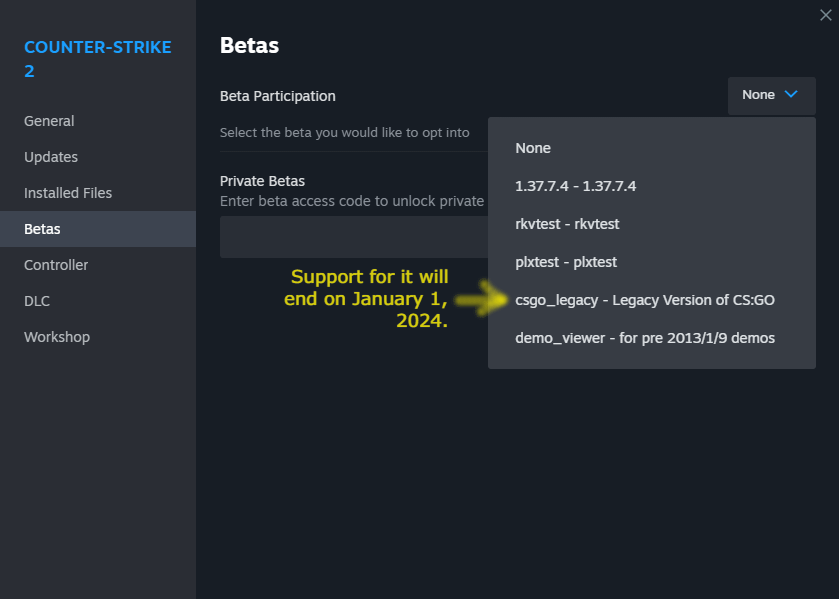Viewport: 839px width, 599px height.
Task: Open the Workshop tab in sidebar
Action: click(57, 337)
